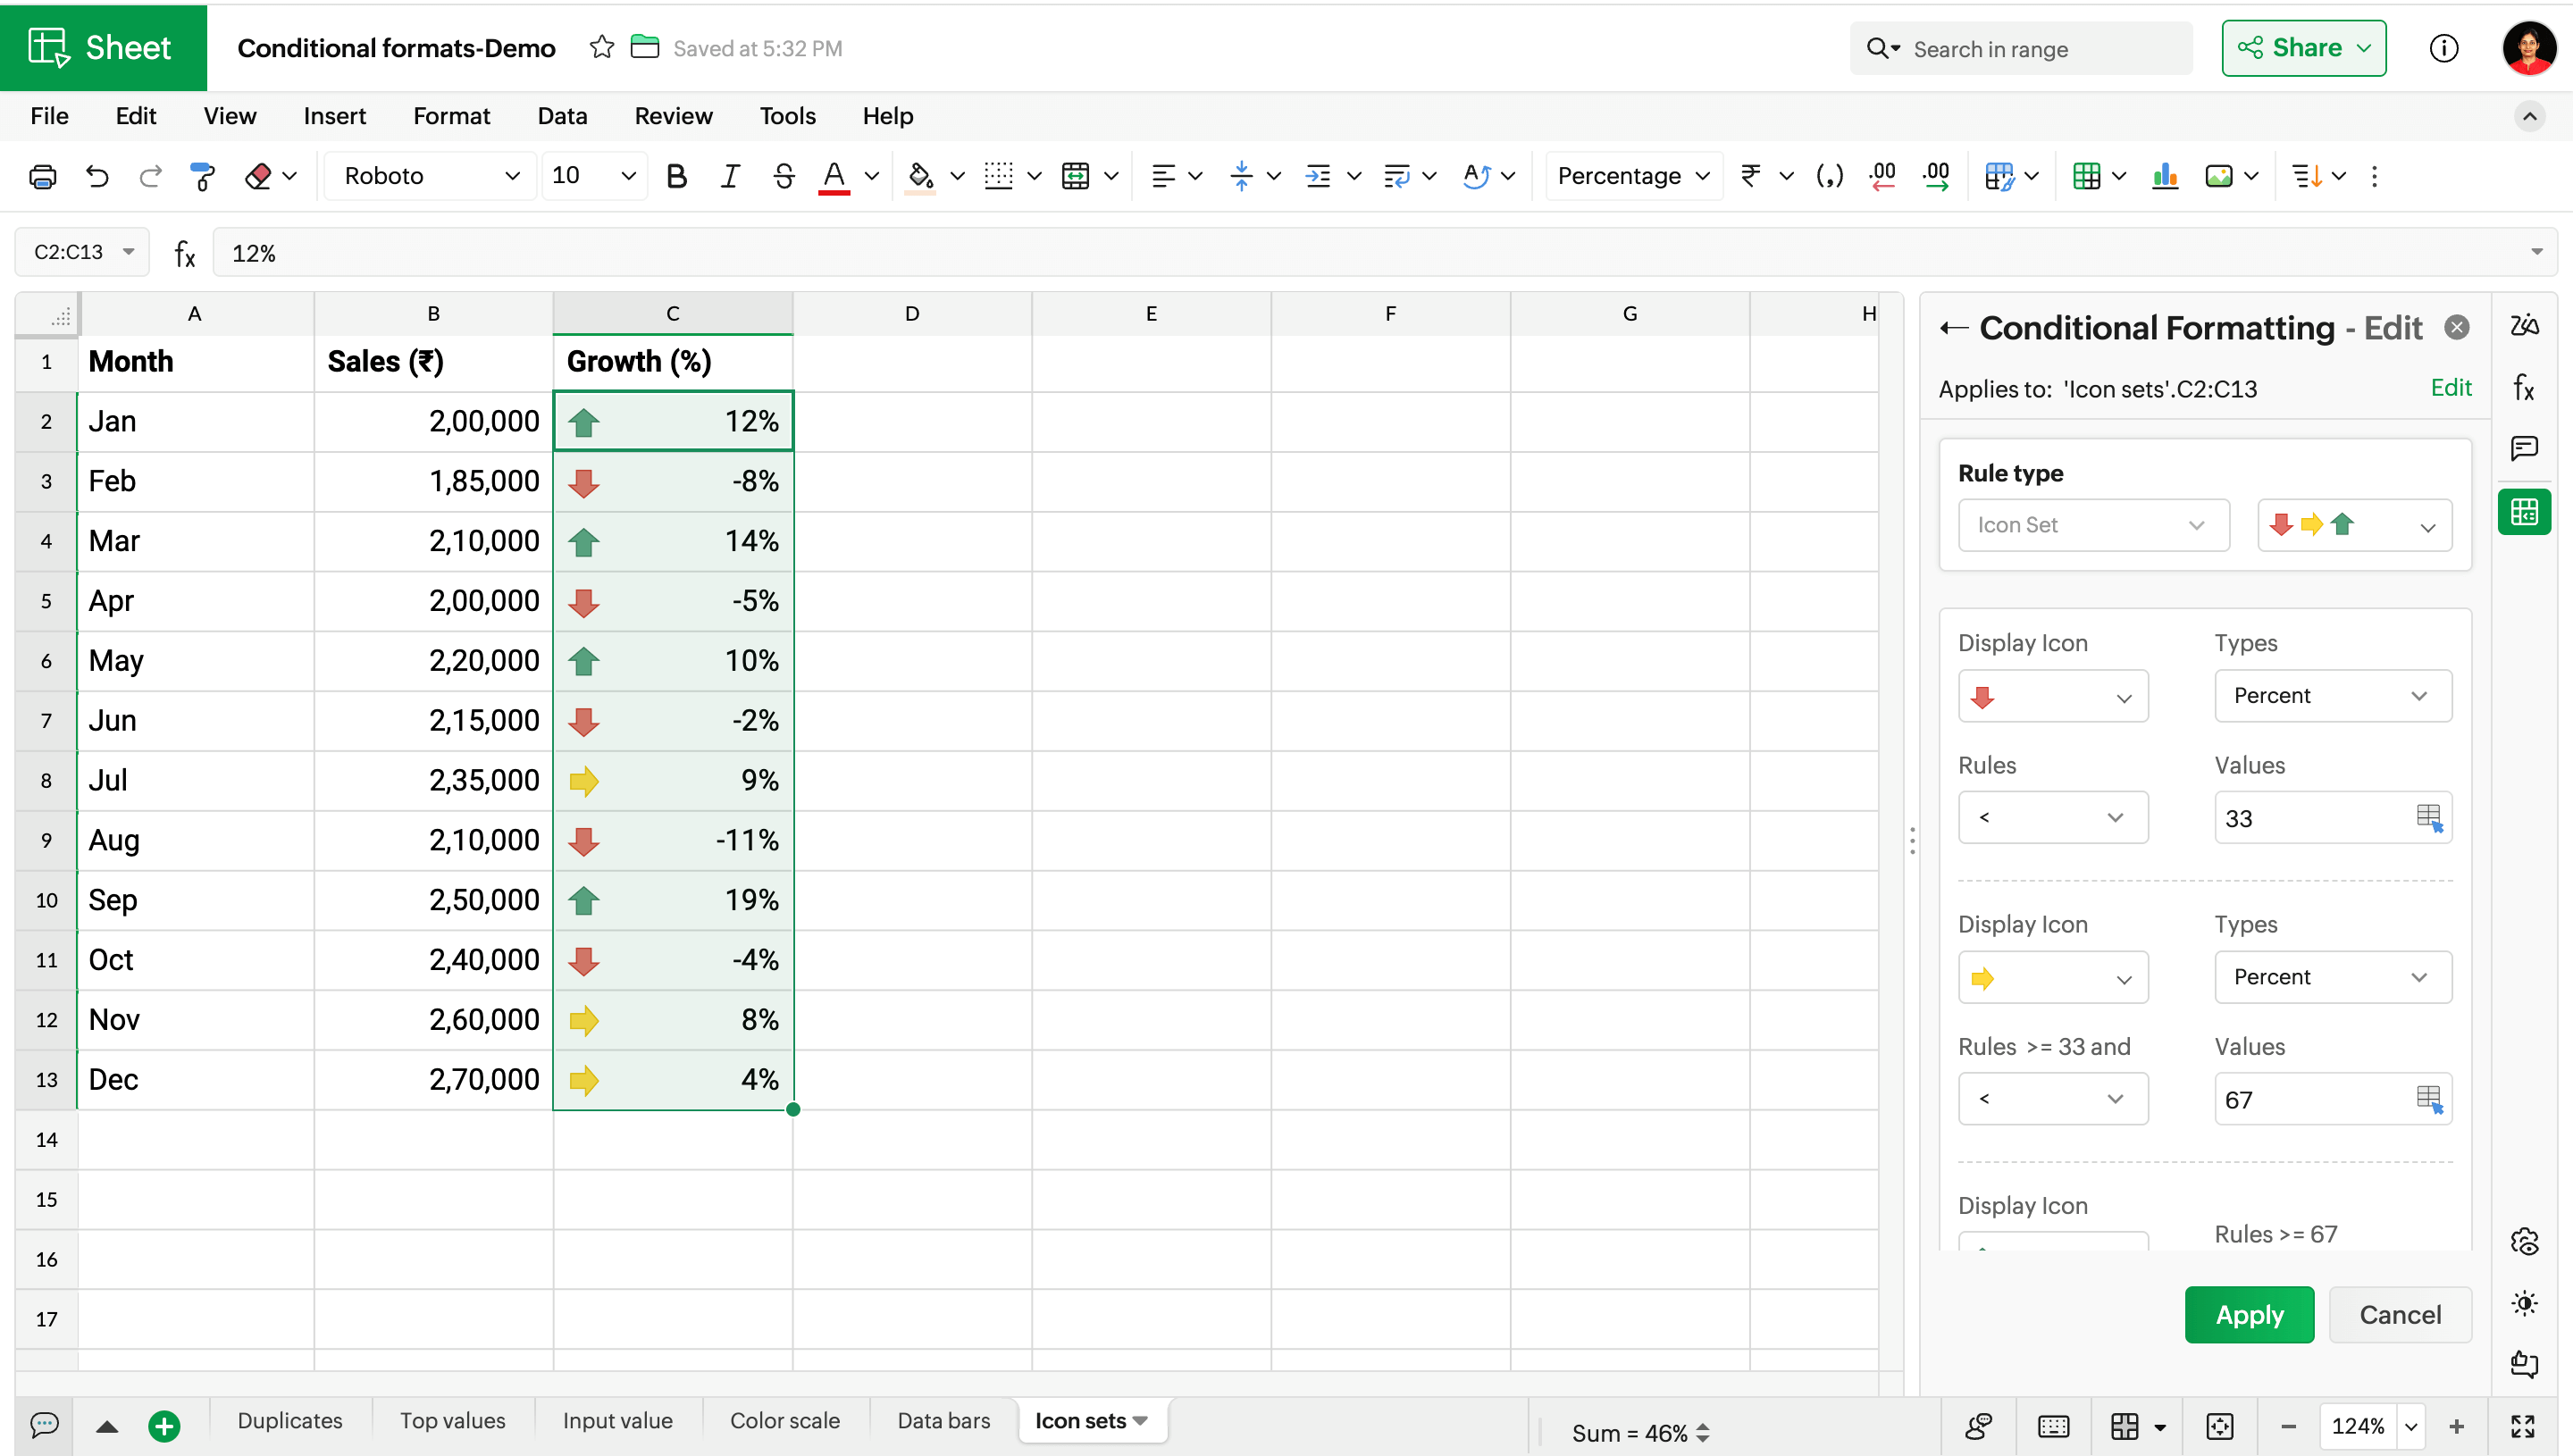Open the first Percent Types dropdown

(x=2332, y=696)
